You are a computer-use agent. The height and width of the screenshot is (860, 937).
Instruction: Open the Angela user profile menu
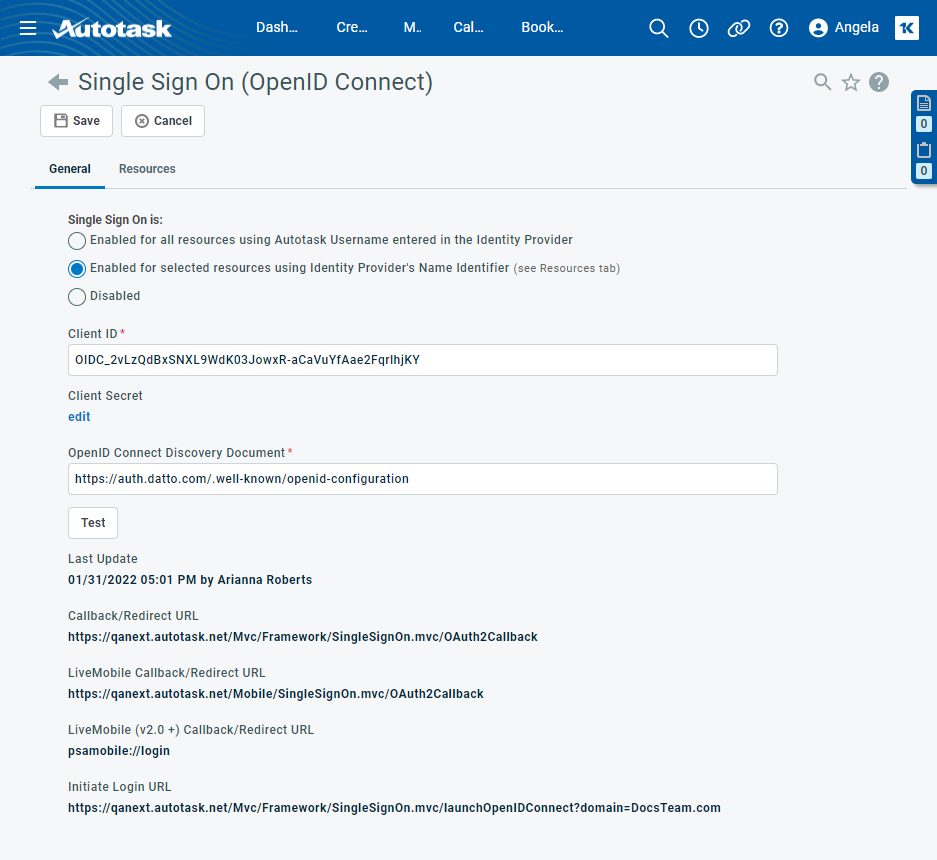pyautogui.click(x=844, y=28)
